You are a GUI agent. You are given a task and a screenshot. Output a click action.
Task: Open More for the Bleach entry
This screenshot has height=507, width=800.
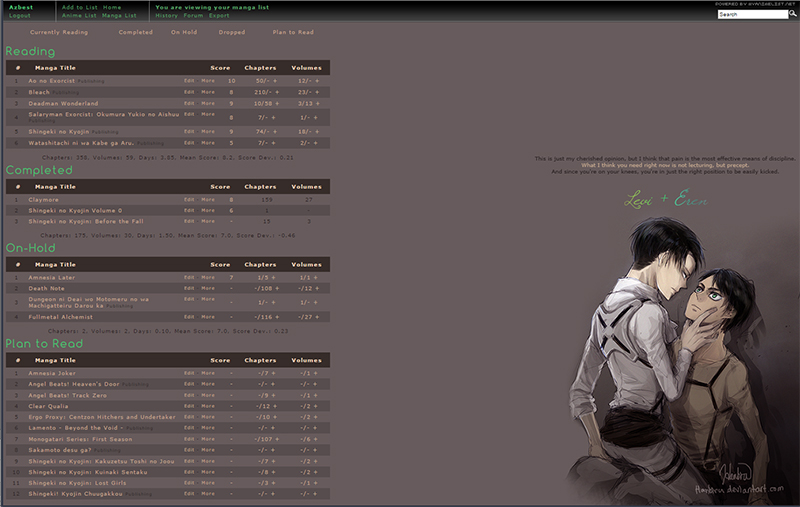[208, 92]
